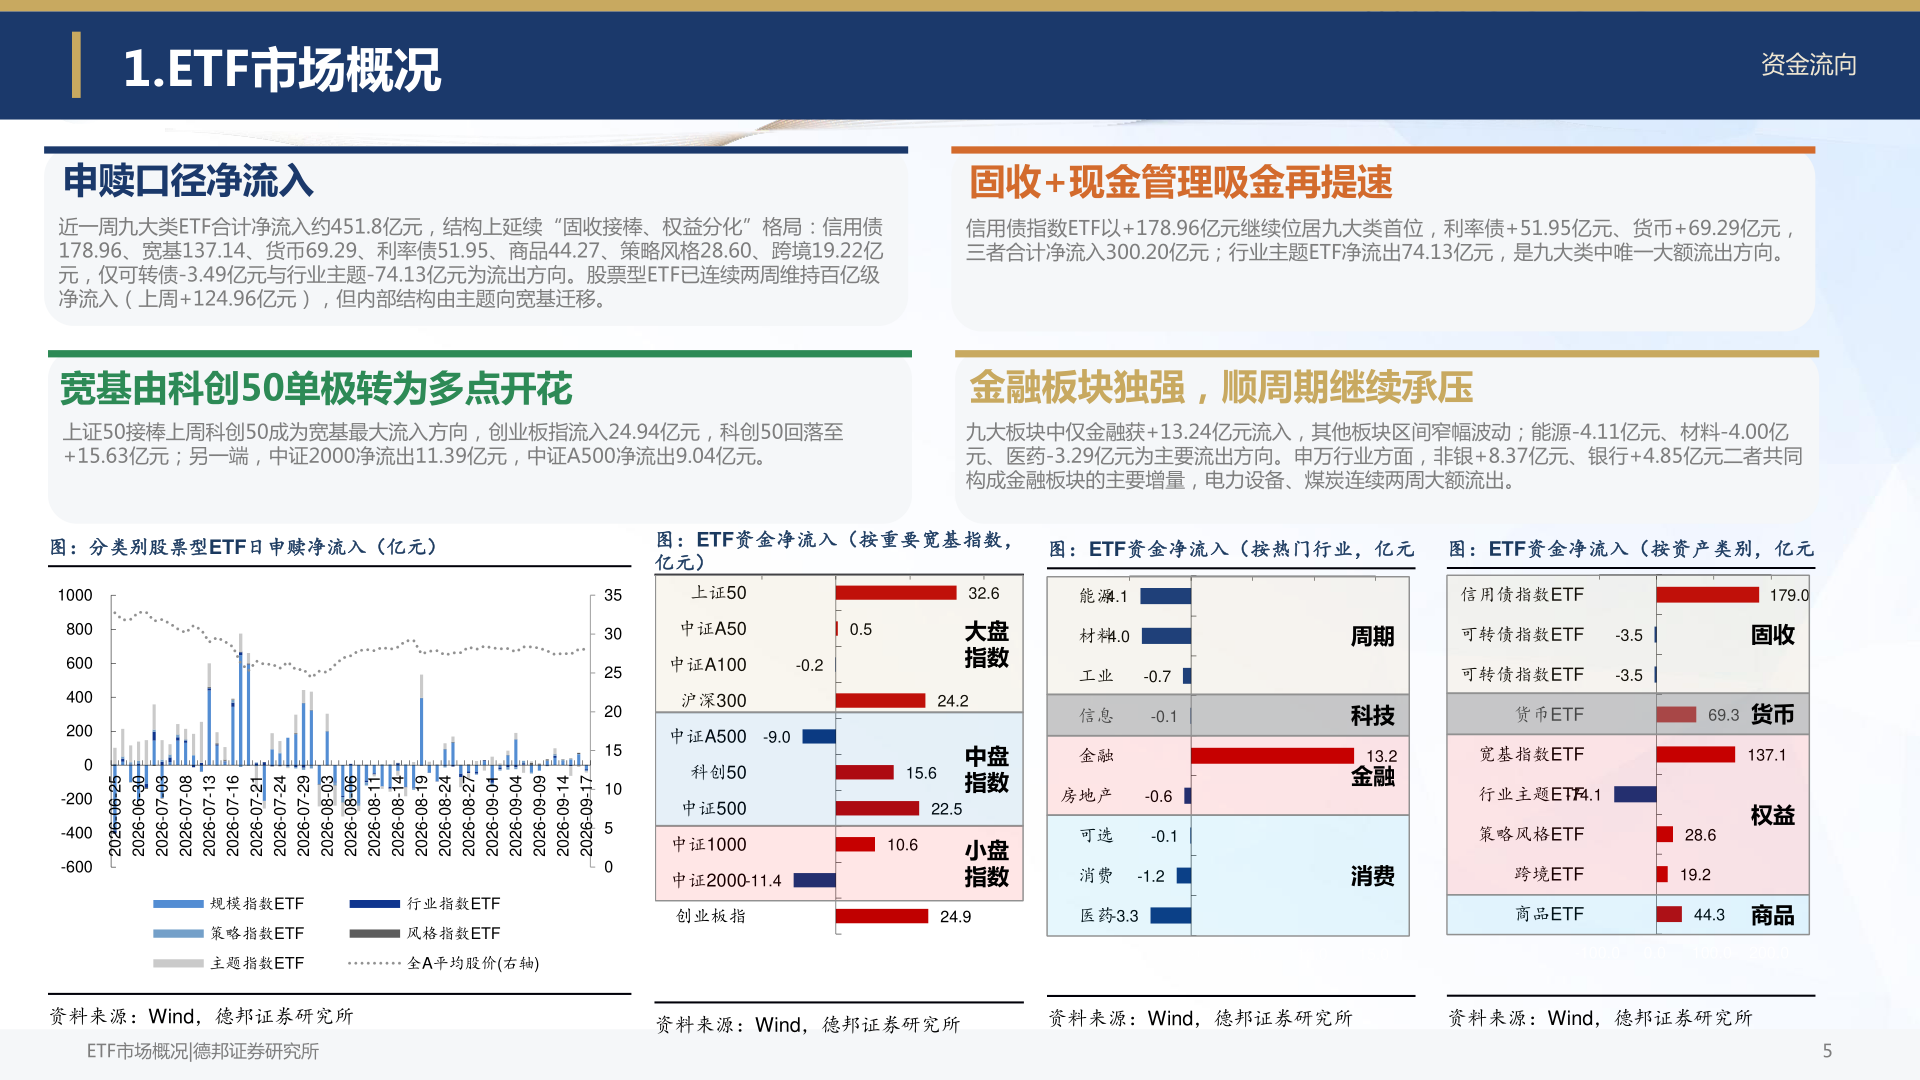Click the 中证500 value 22.5

[x=946, y=809]
